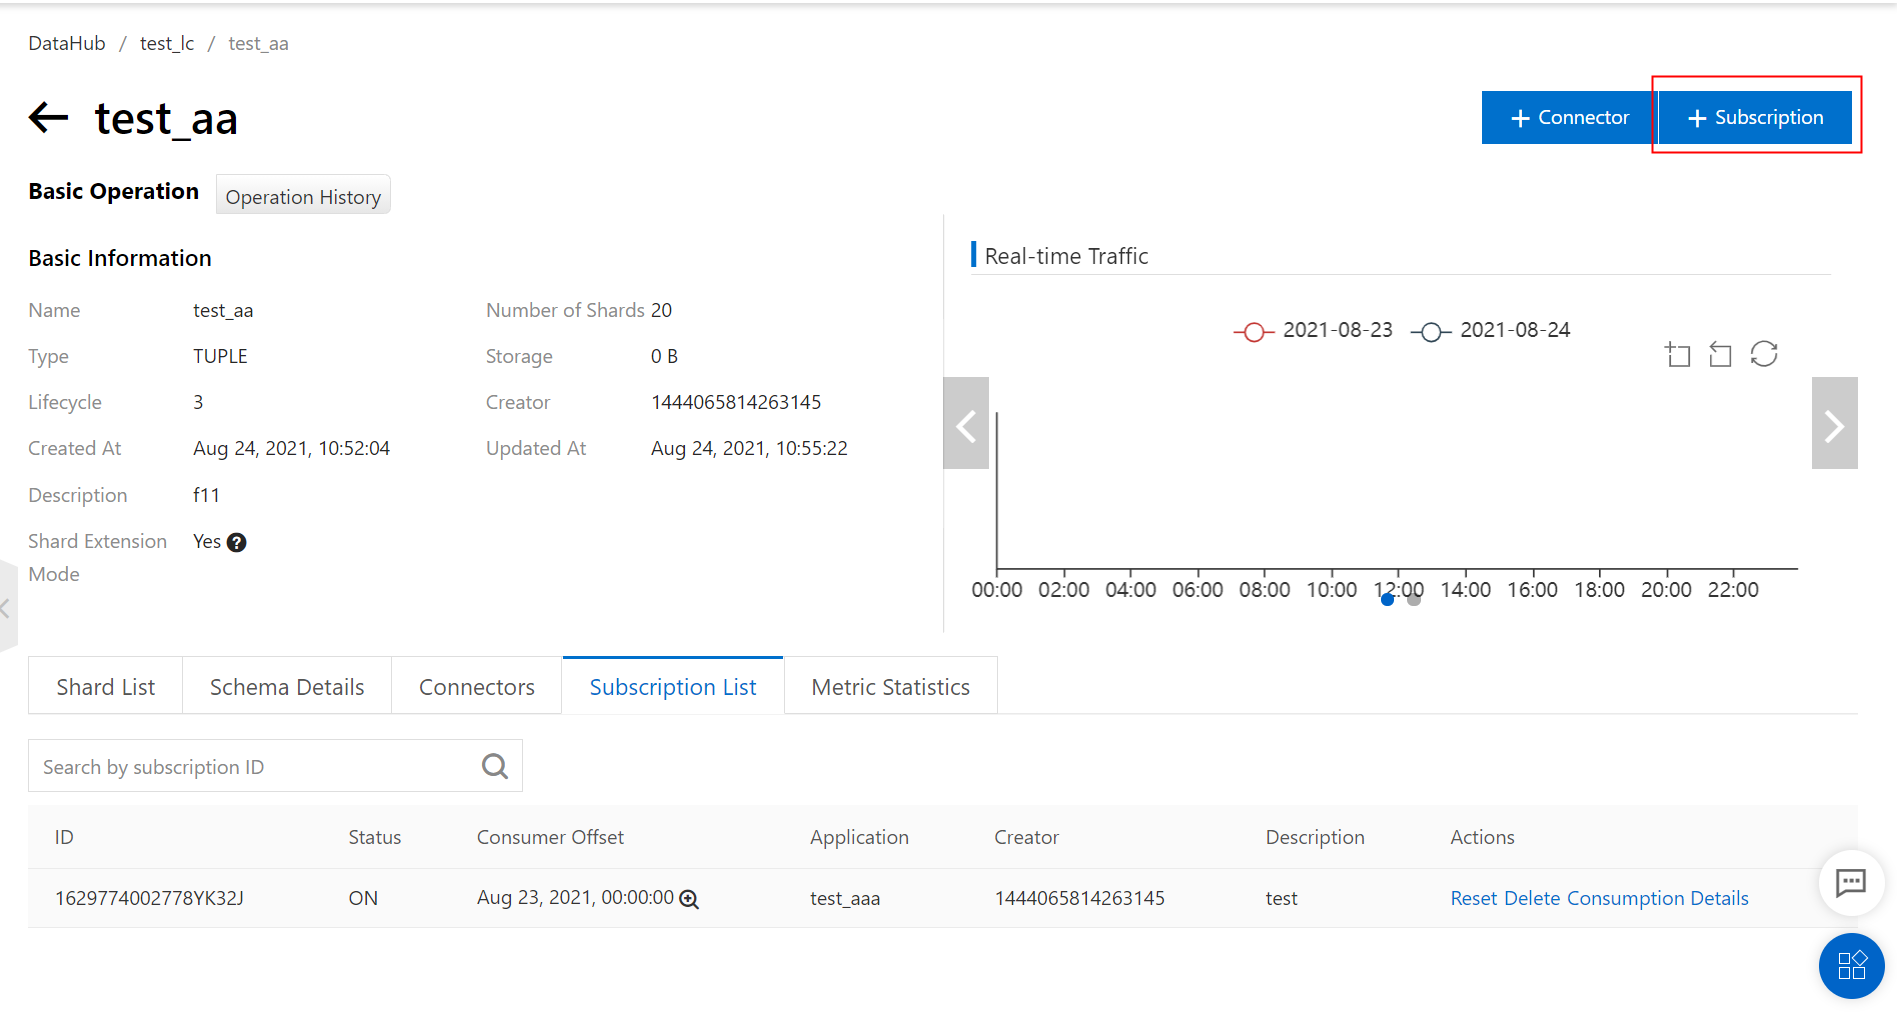The height and width of the screenshot is (1021, 1897).
Task: Click the consumer offset magnifier icon
Action: [689, 899]
